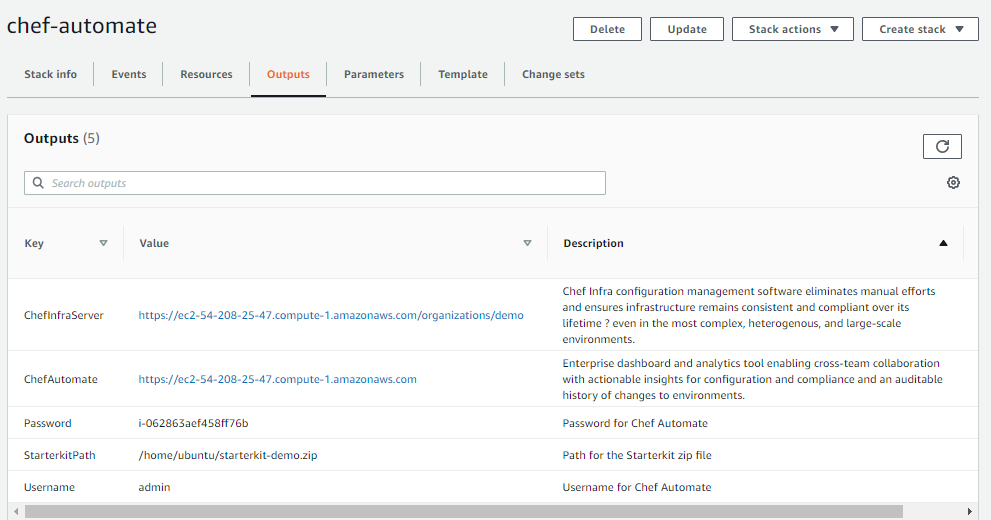The image size is (991, 520).
Task: Sort by Key column arrow
Action: [103, 243]
